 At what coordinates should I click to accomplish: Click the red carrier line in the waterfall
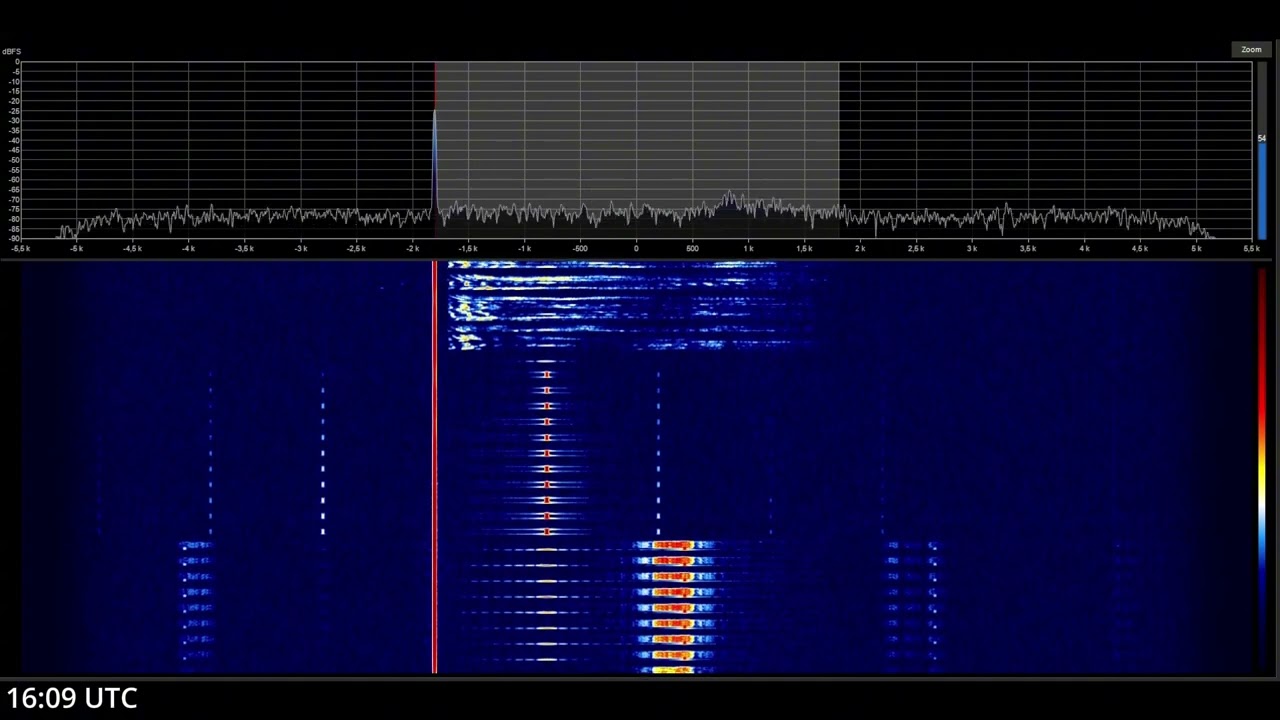click(x=434, y=467)
